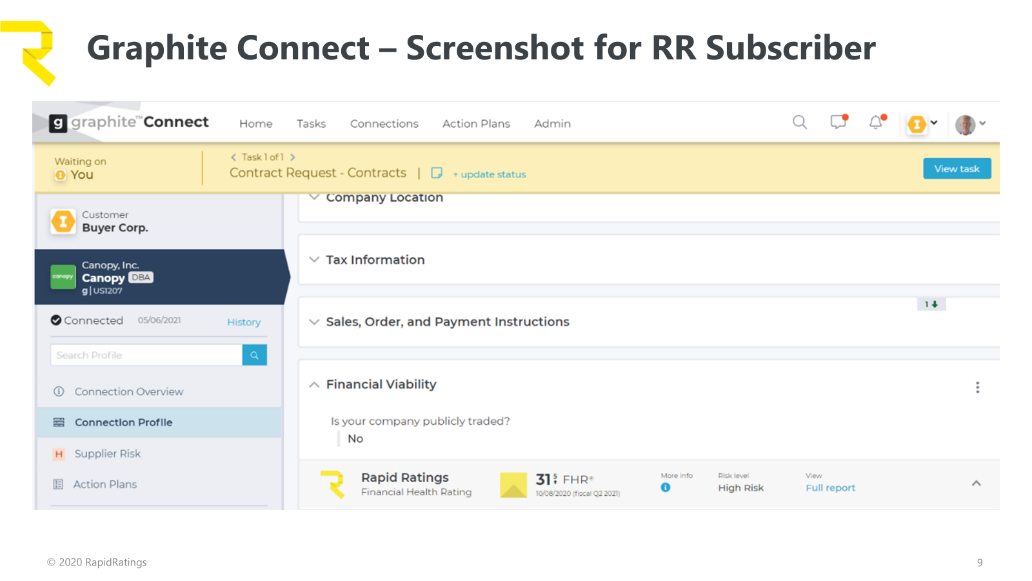Click the note icon beside update status
The image size is (1032, 581).
point(436,173)
